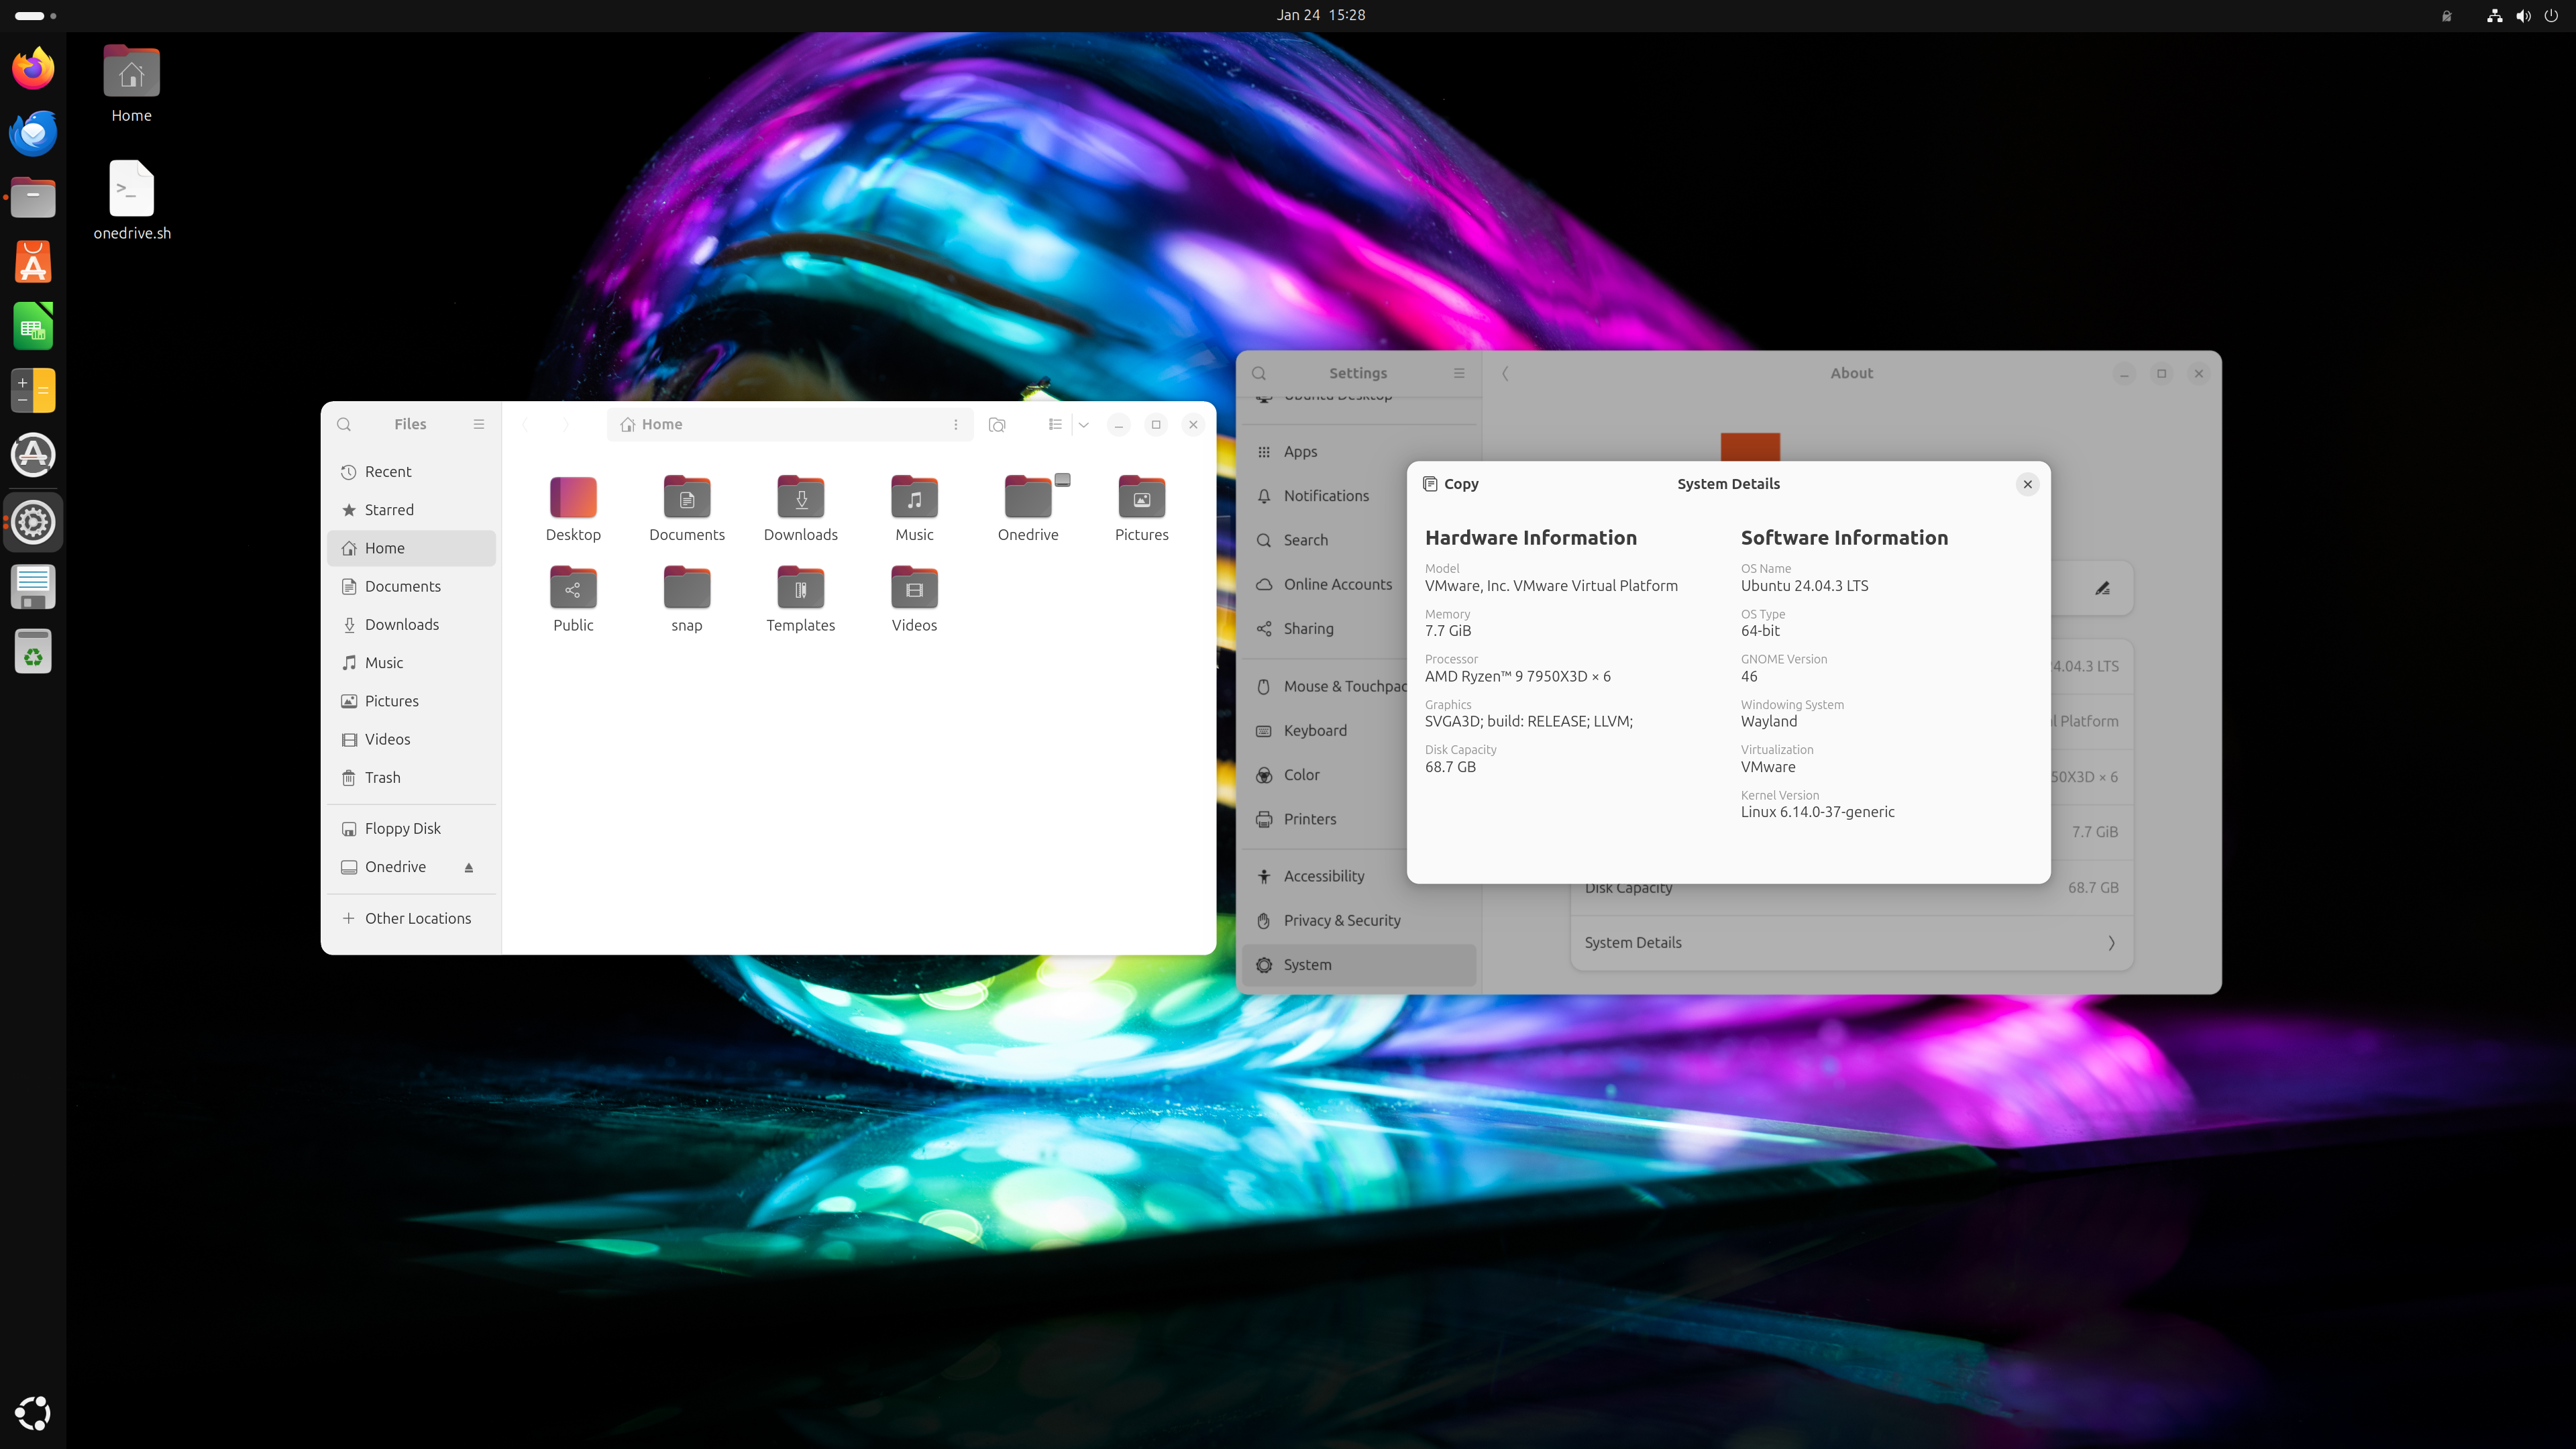Open Other Locations in sidebar
2576x1449 pixels.
(x=417, y=918)
